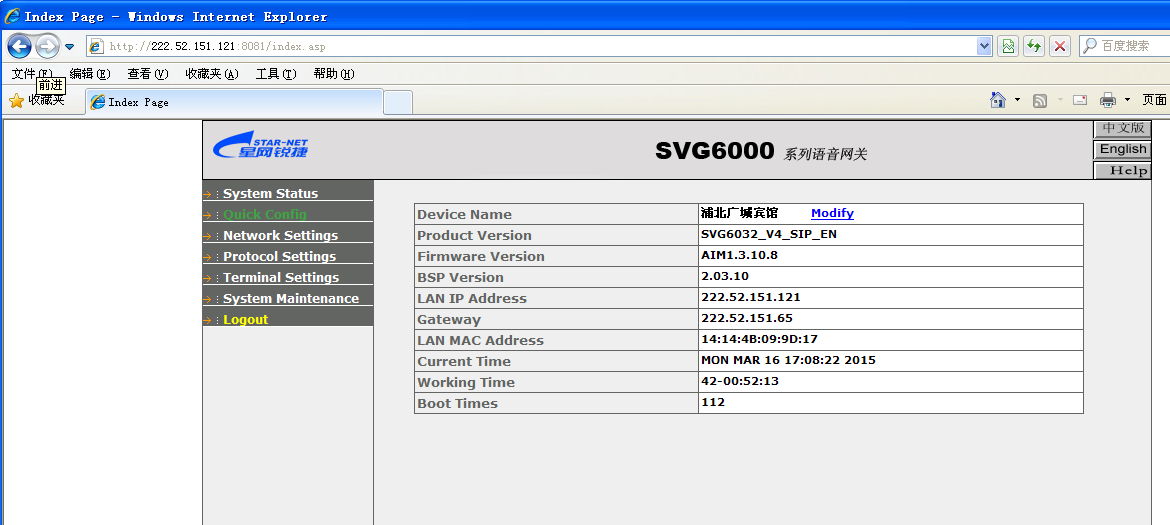This screenshot has width=1170, height=525.
Task: Open the 查看(V) menu
Action: 148,74
